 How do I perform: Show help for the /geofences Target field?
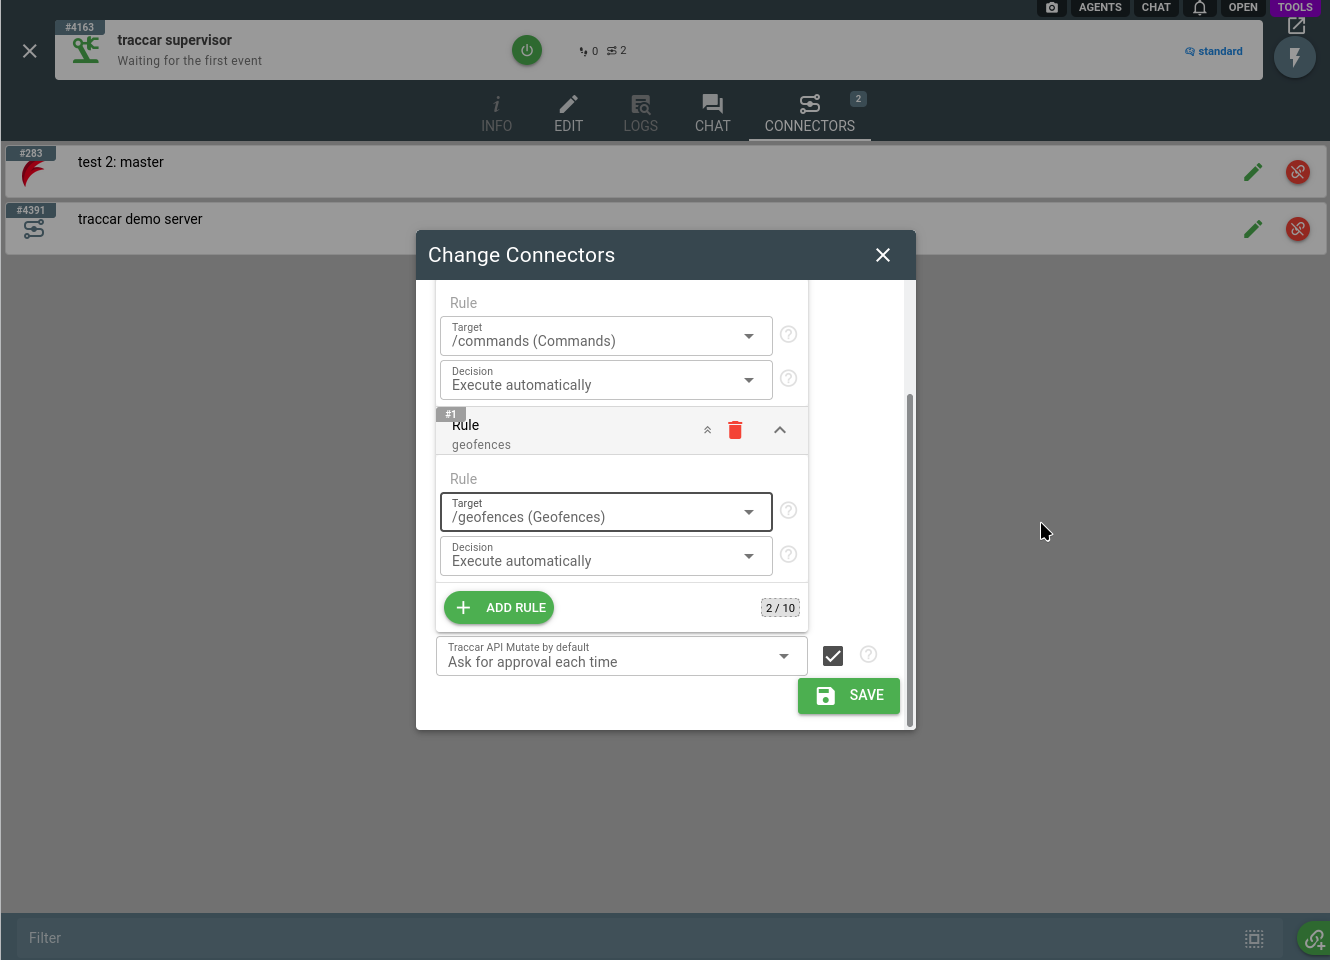(788, 510)
